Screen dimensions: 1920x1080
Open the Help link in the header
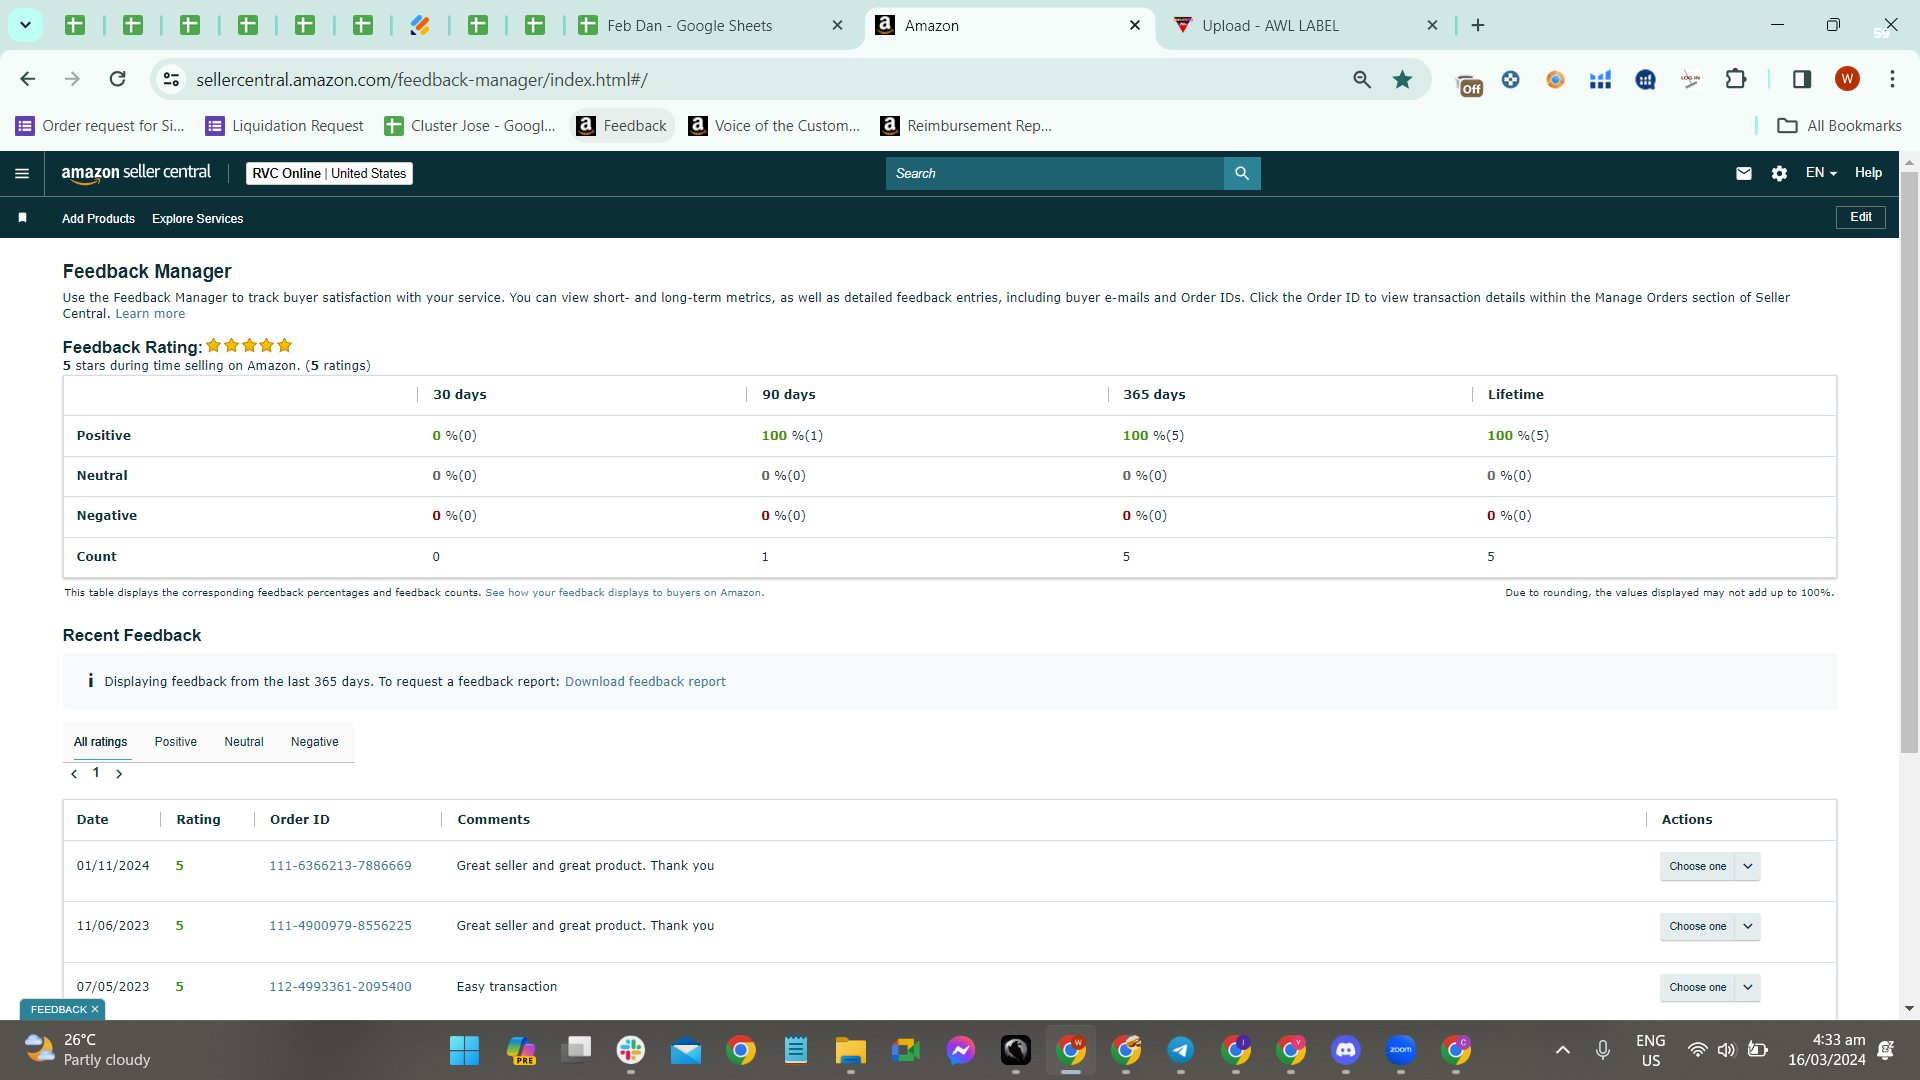[x=1868, y=173]
